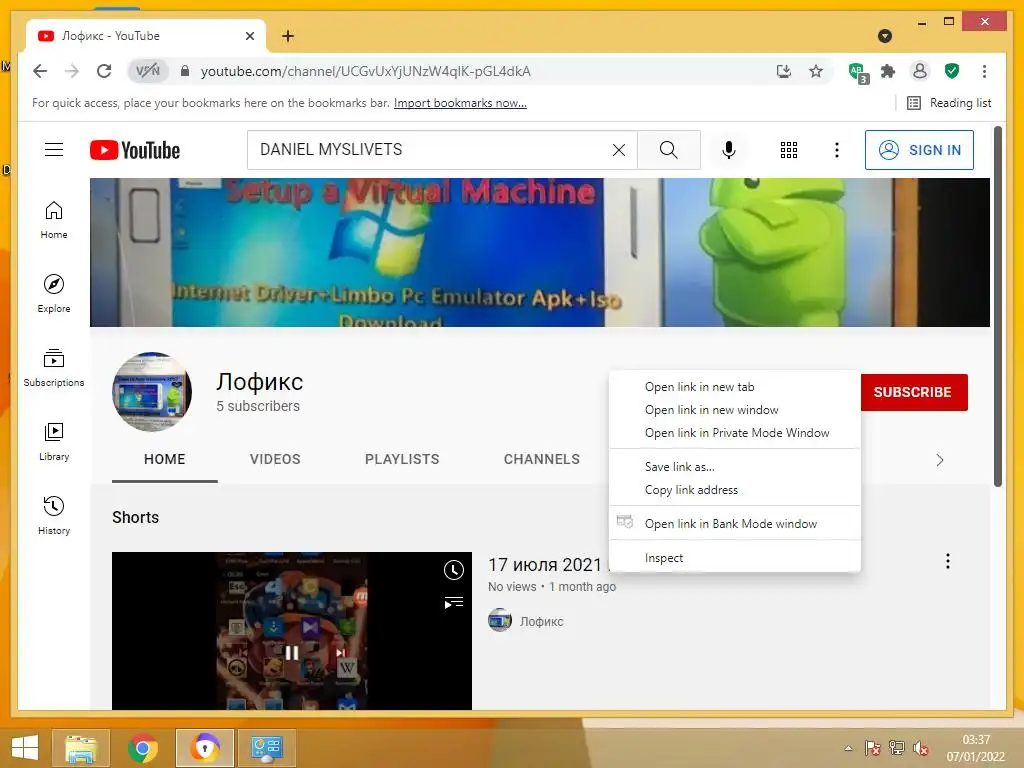Click the browser forward arrow

pos(72,71)
